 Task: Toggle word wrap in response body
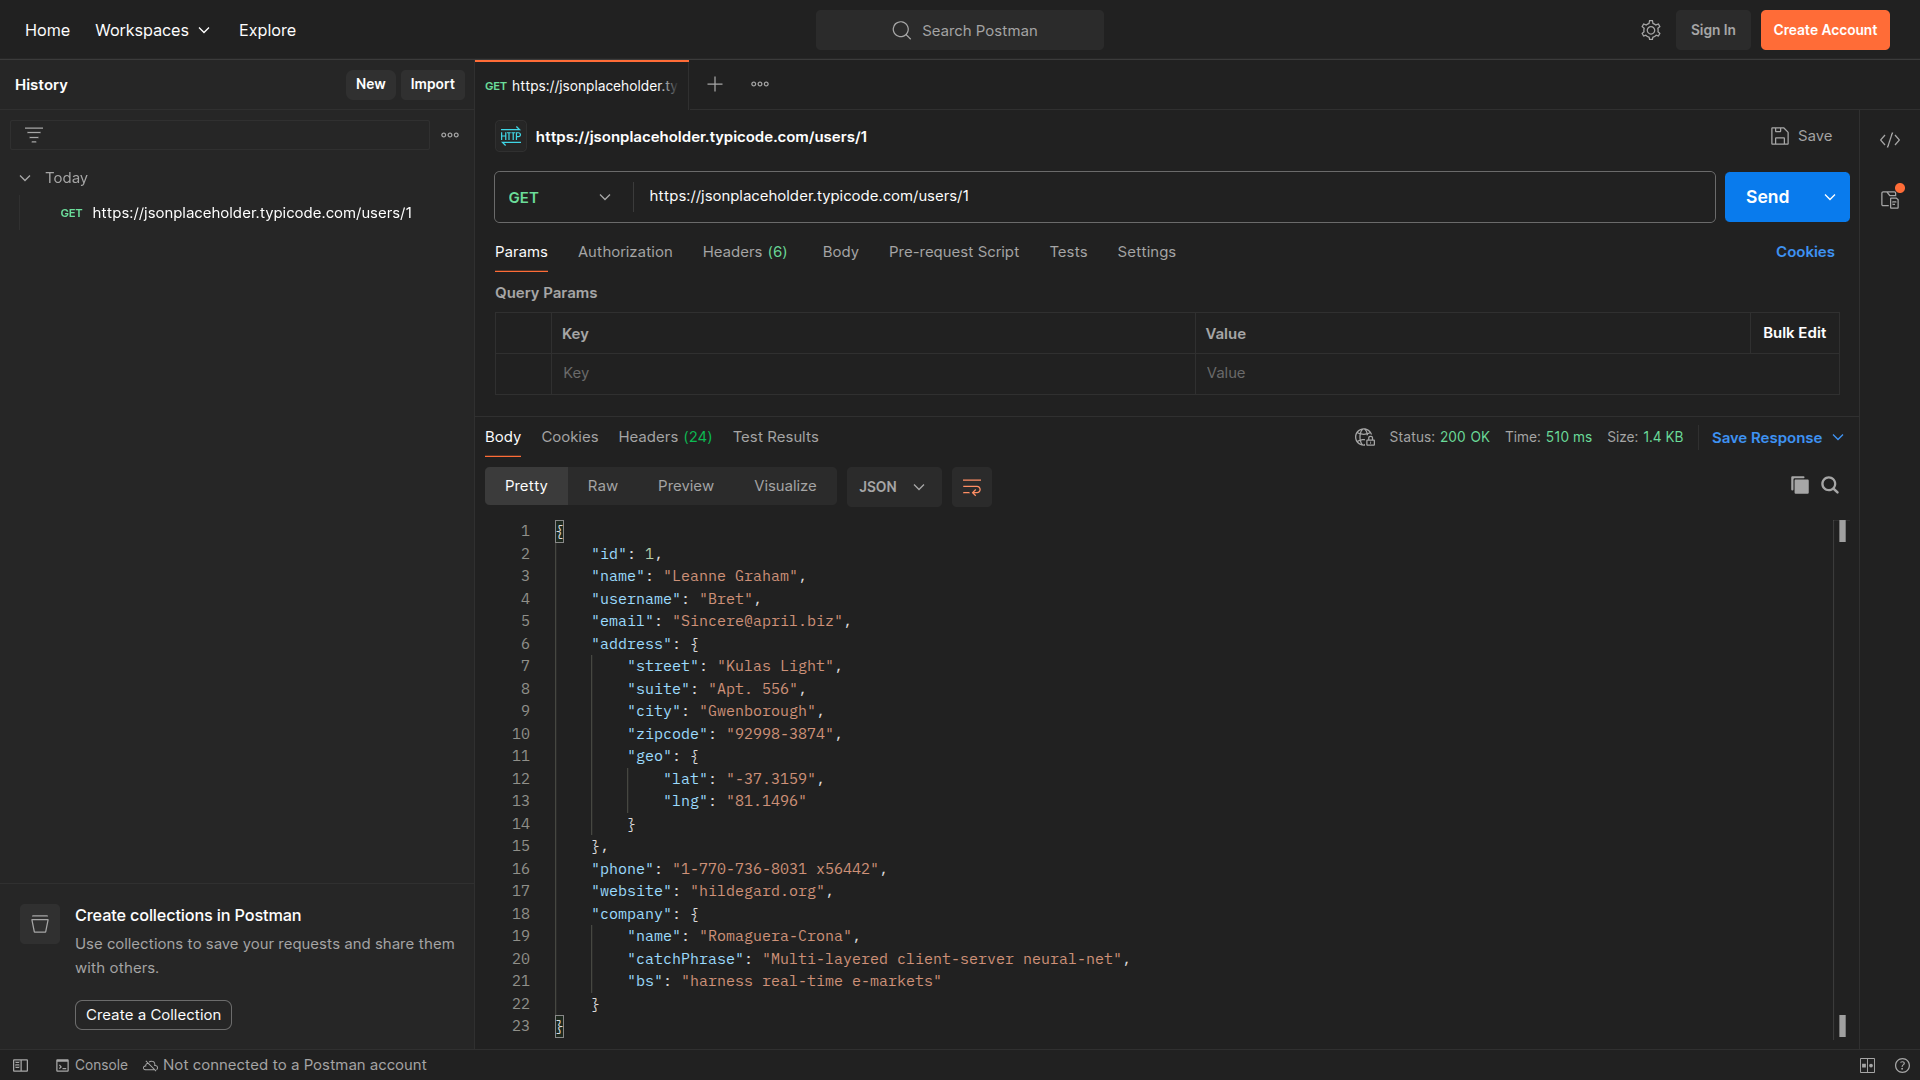pyautogui.click(x=971, y=487)
